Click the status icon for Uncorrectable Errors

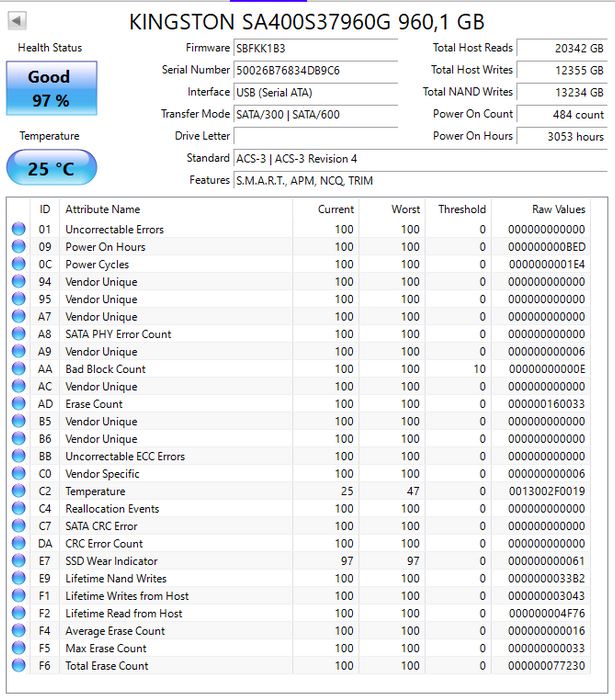[x=18, y=230]
